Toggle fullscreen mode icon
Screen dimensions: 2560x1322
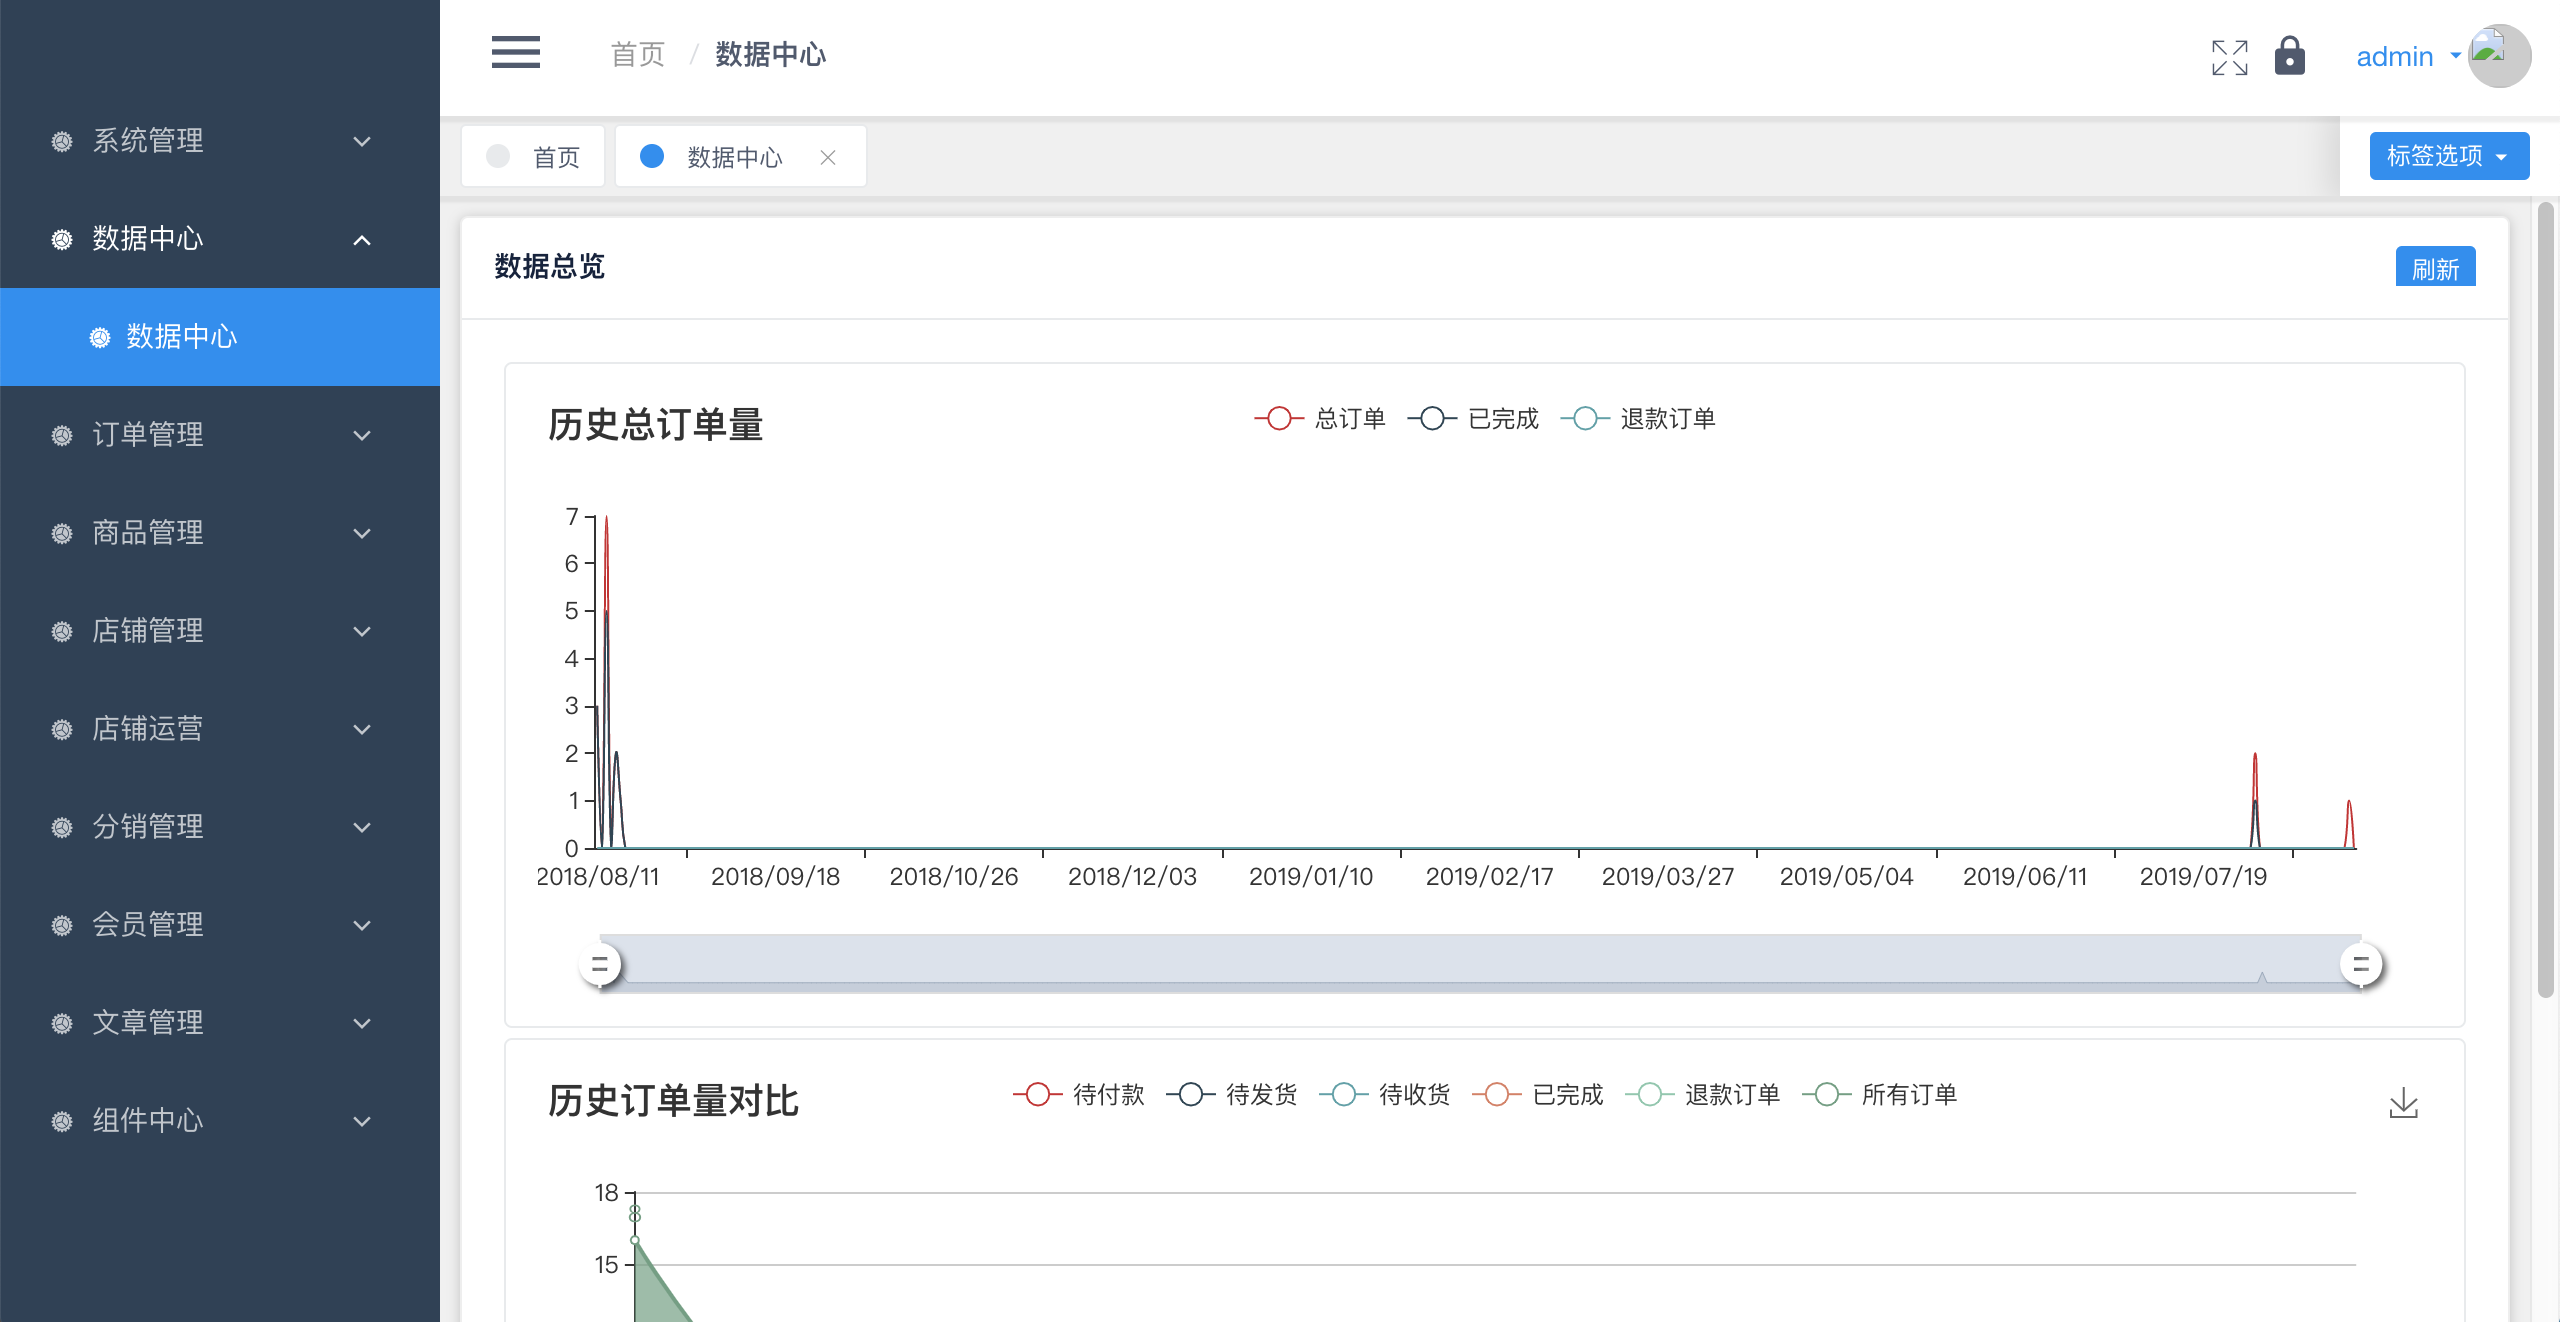pos(2229,57)
